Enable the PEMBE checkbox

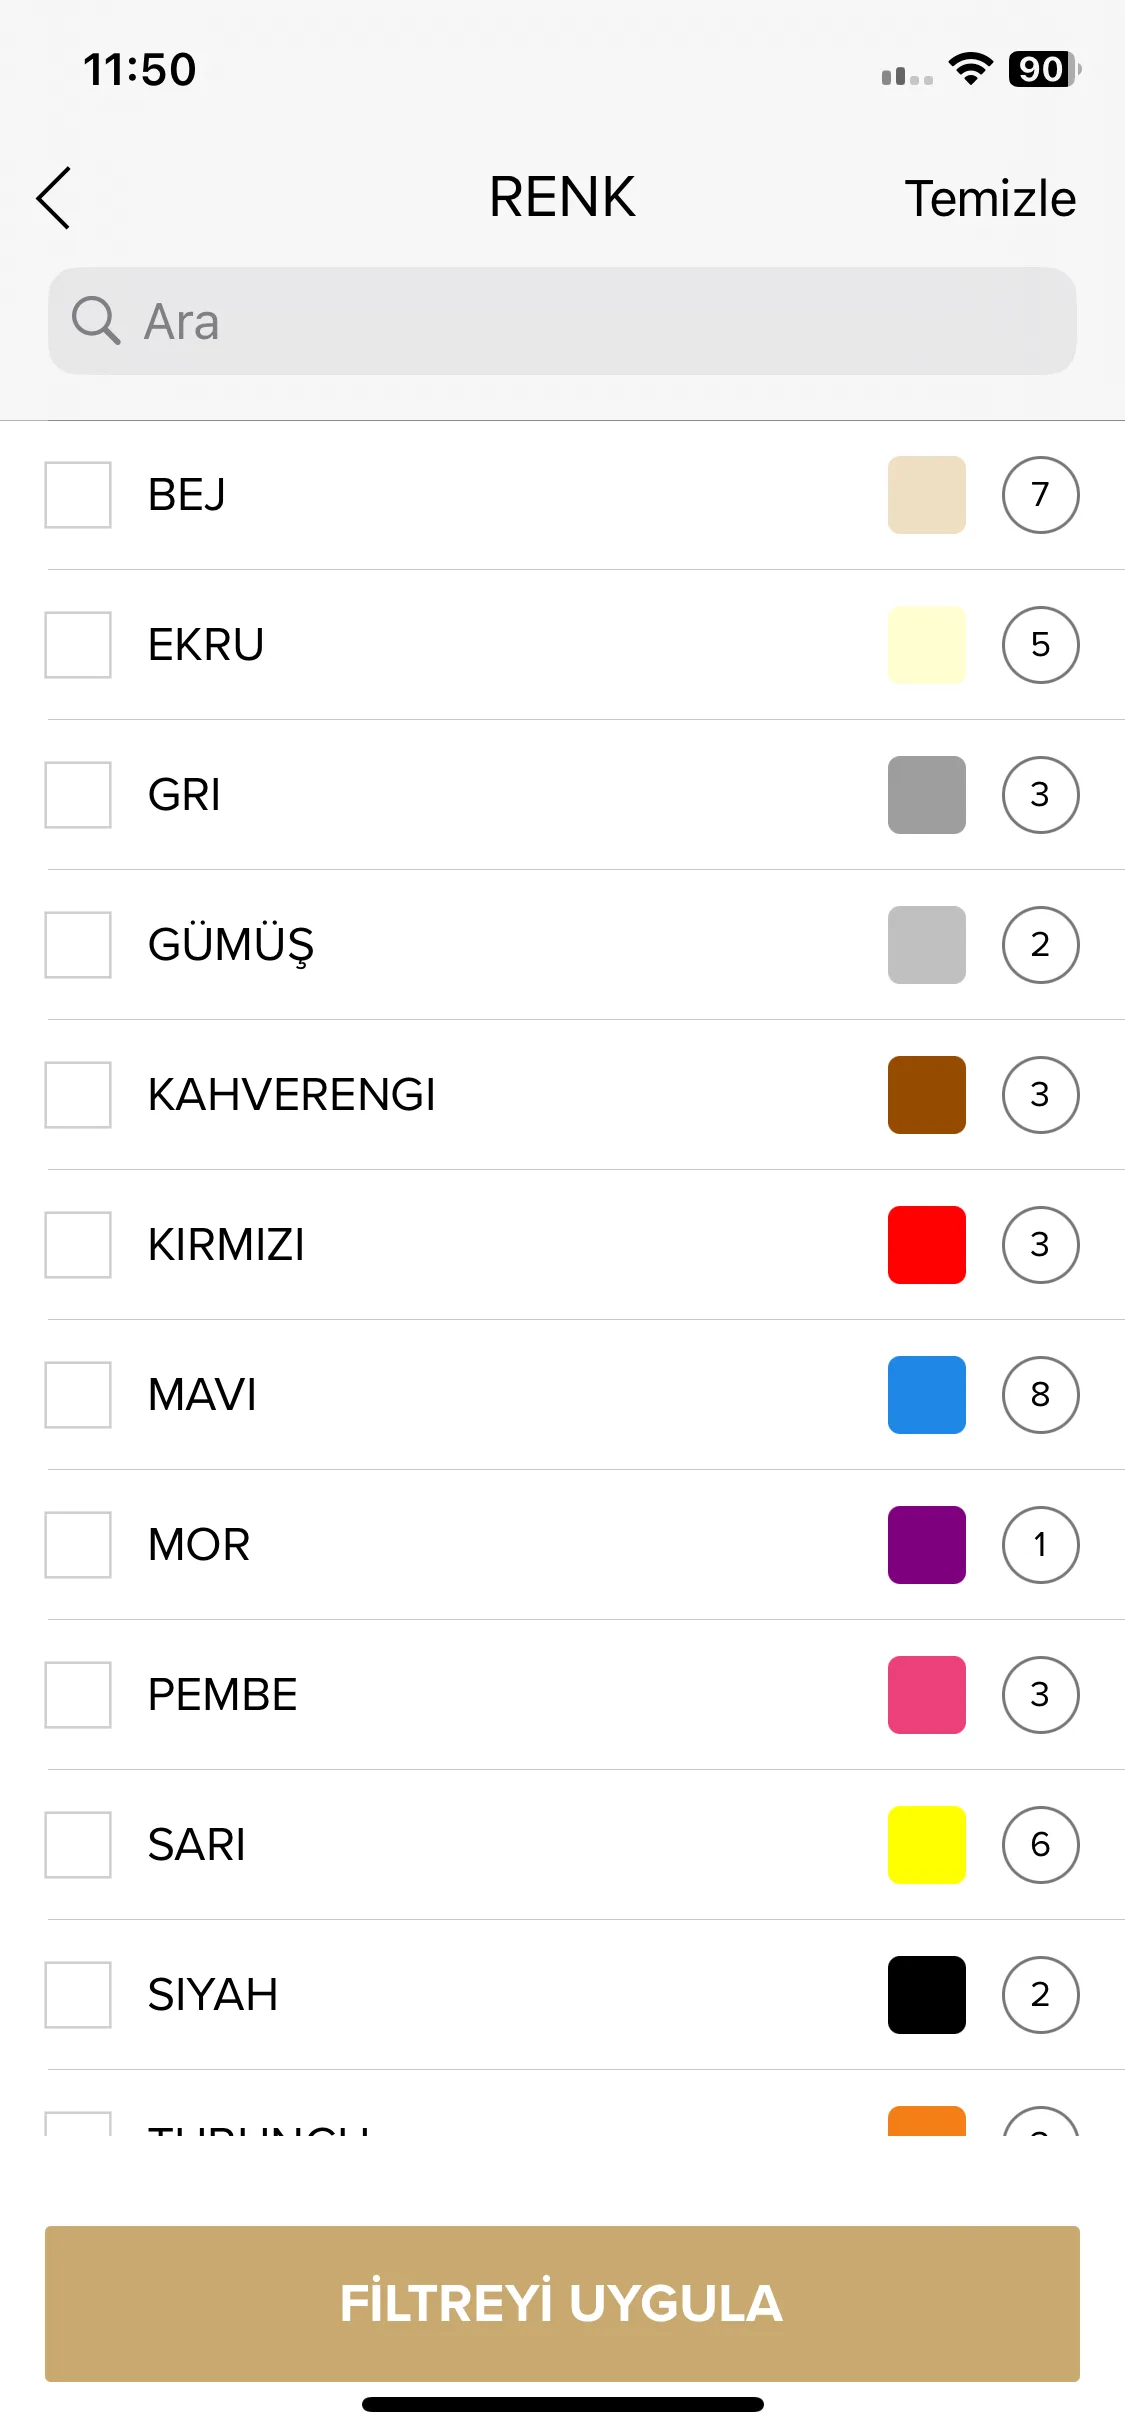(x=78, y=1695)
